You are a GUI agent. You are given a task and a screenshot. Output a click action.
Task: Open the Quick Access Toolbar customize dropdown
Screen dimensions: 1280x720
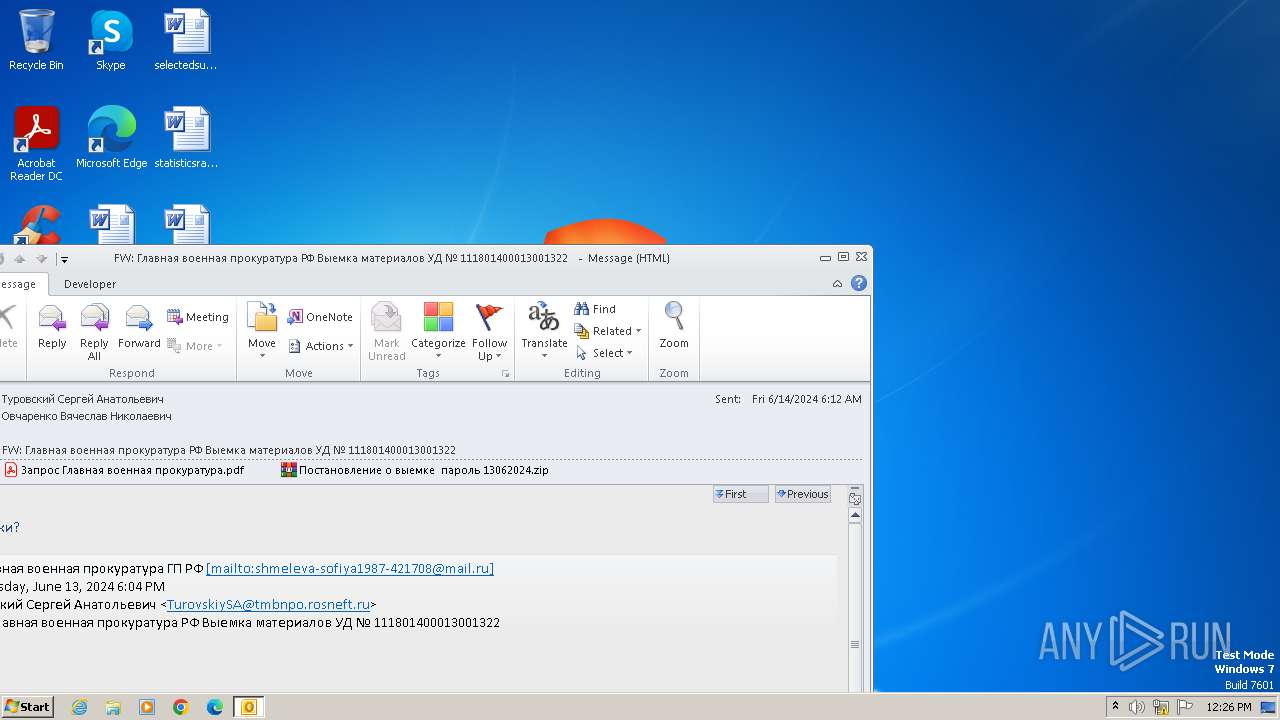[x=64, y=259]
